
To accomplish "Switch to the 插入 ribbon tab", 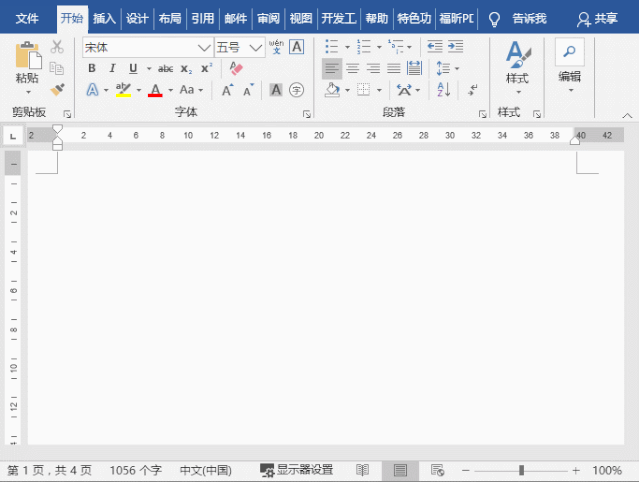I will pos(104,18).
